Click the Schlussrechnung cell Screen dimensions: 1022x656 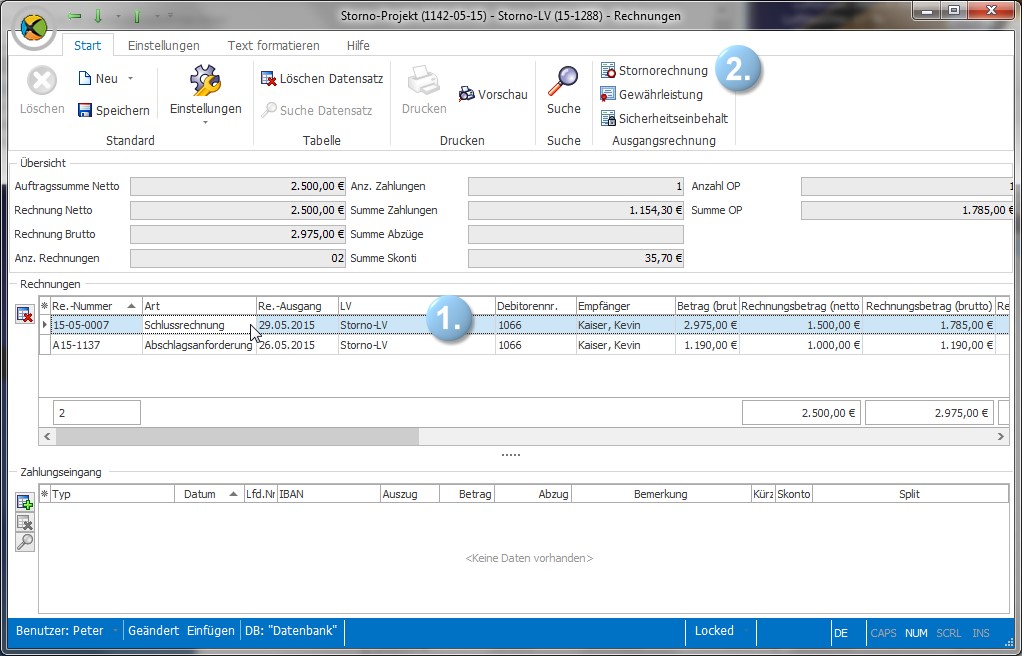tap(199, 325)
